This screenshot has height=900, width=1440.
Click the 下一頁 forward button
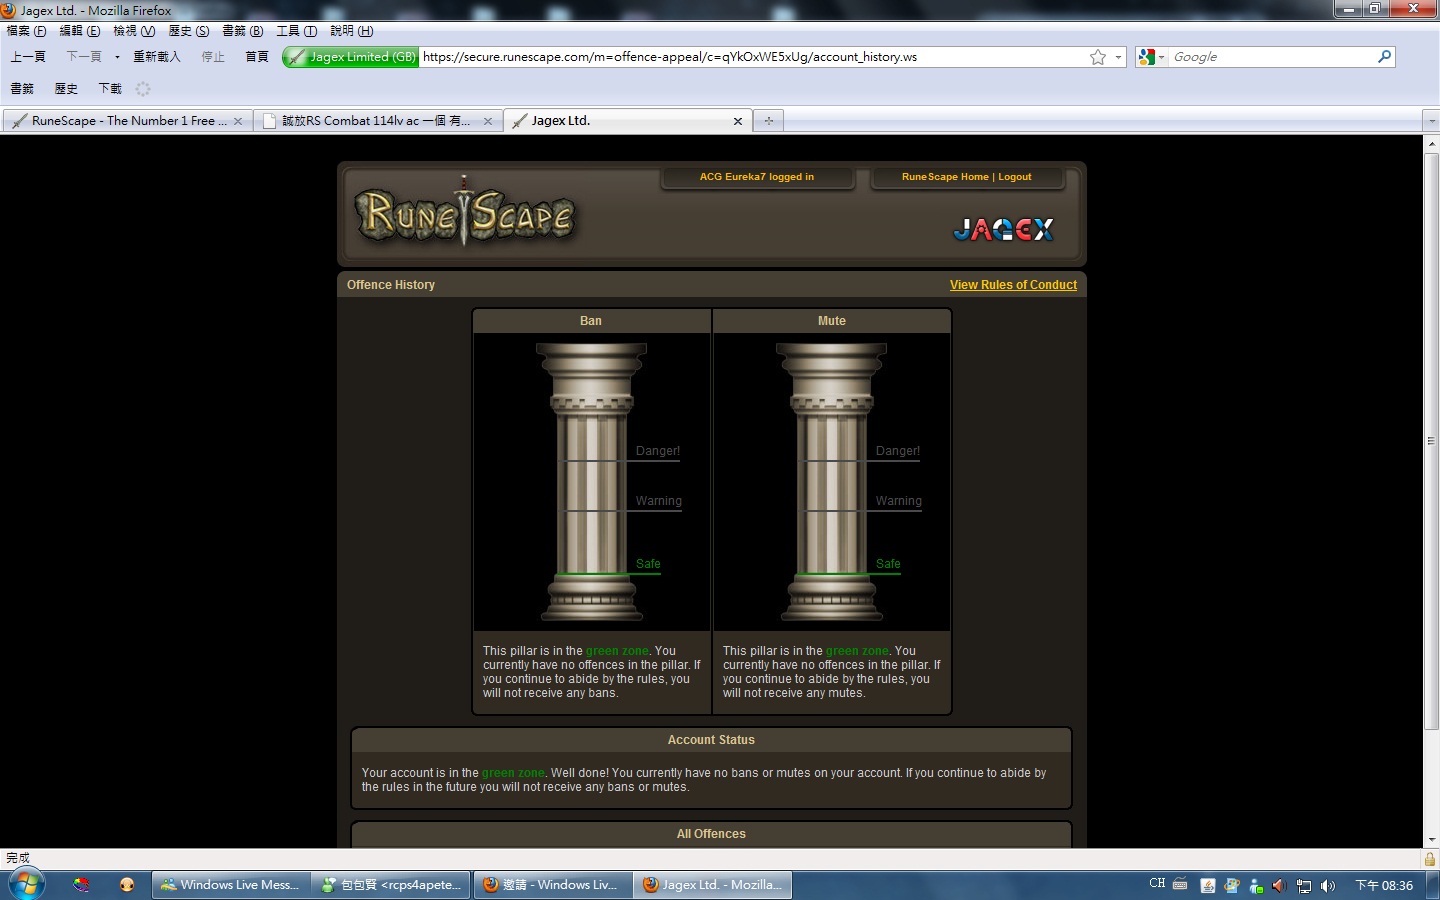tap(84, 57)
